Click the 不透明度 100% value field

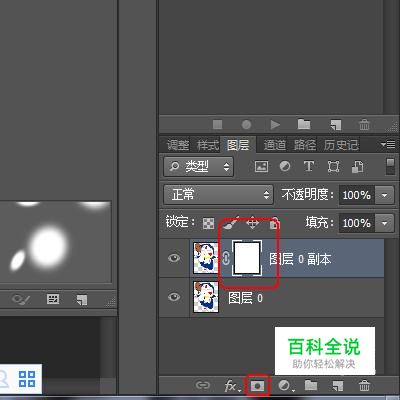(x=357, y=195)
